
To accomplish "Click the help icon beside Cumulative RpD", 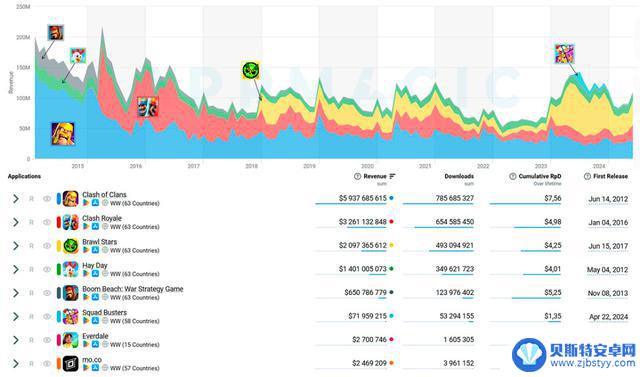I will coord(513,176).
